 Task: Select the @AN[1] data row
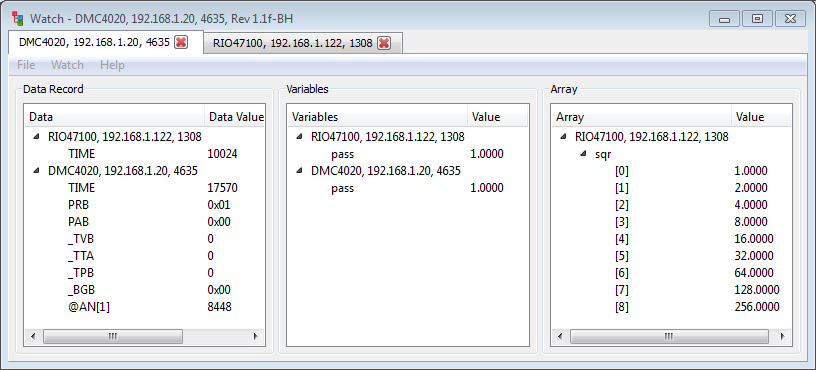click(x=145, y=307)
